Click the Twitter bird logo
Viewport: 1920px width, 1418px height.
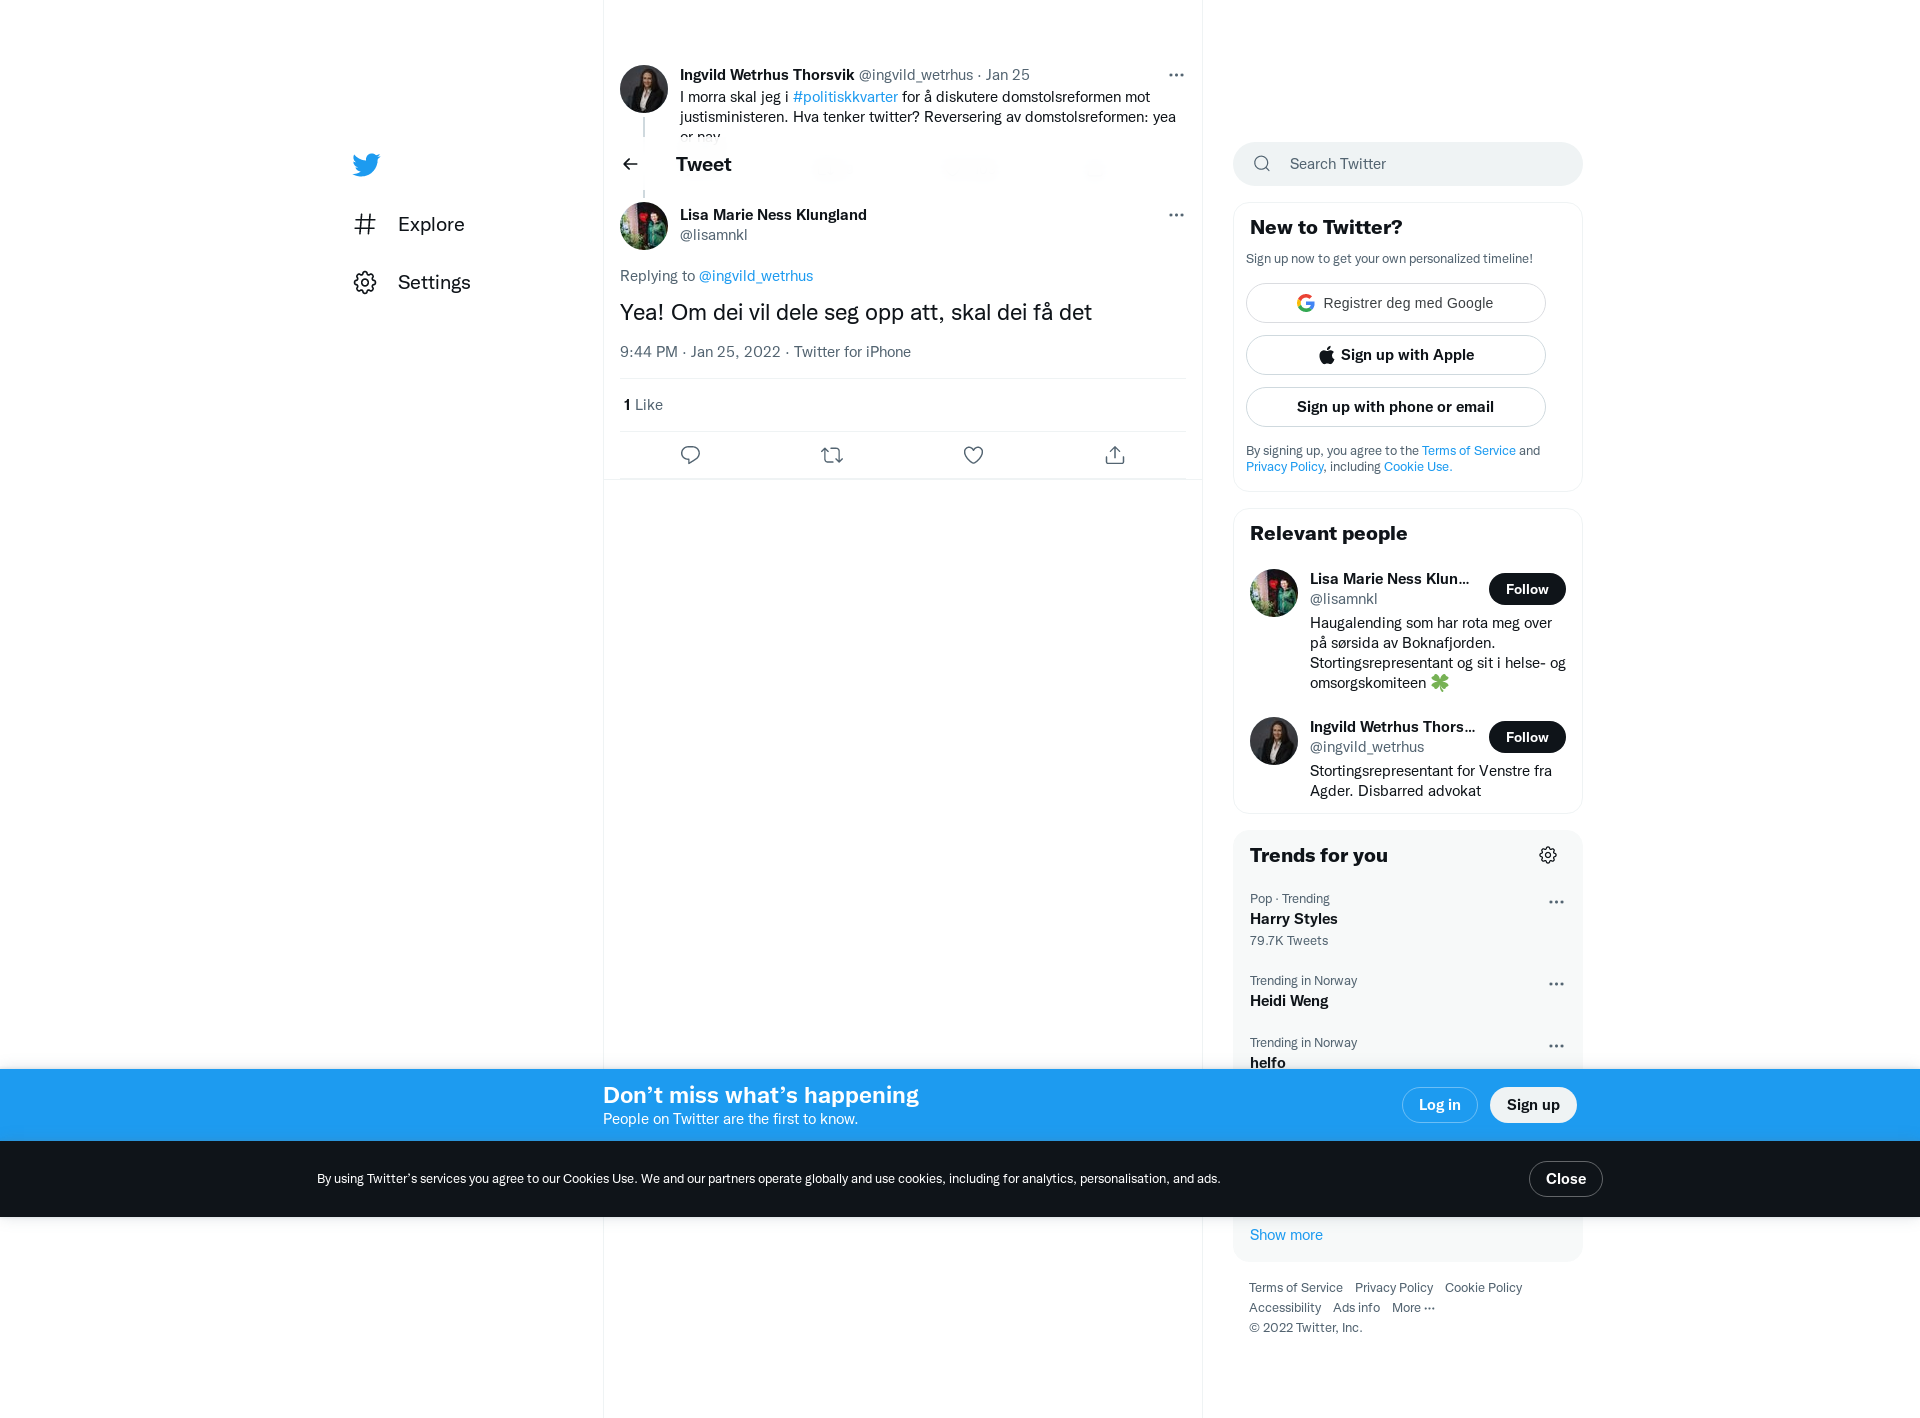[x=366, y=164]
